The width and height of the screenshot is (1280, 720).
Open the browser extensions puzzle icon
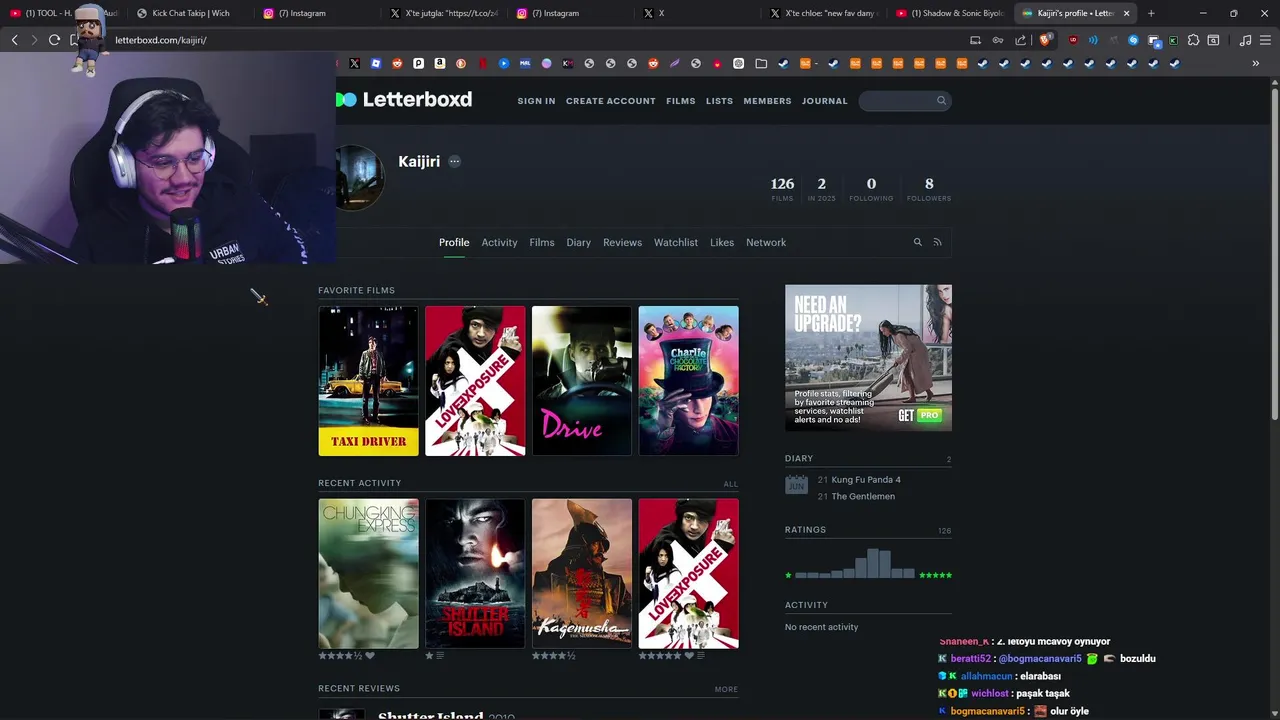[1193, 40]
